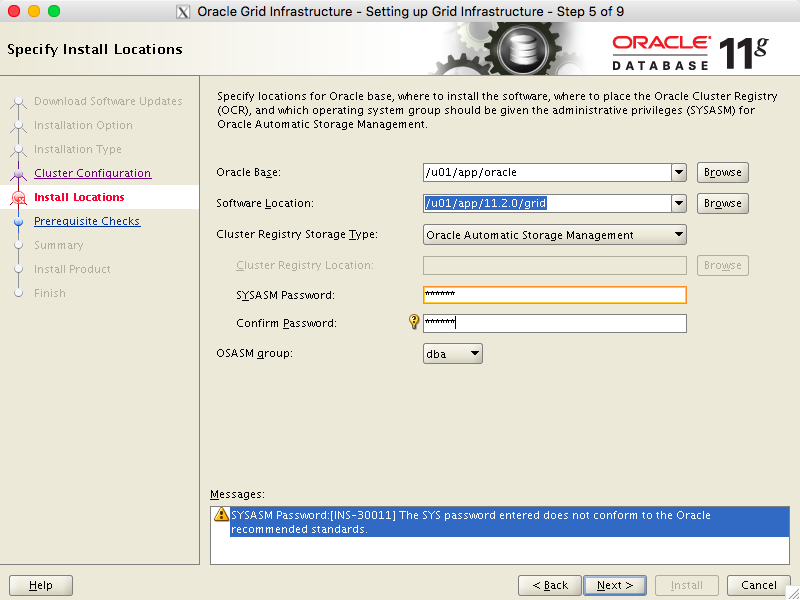This screenshot has height=600, width=800.
Task: Browse for the Software Location directory
Action: tap(722, 203)
